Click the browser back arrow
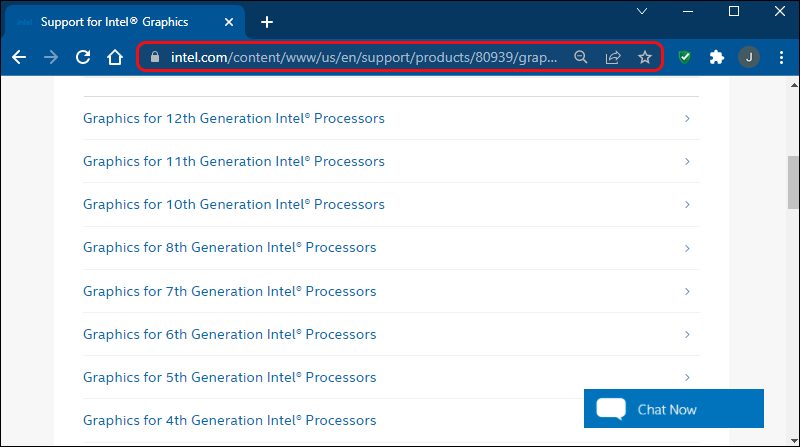The height and width of the screenshot is (447, 800). tap(18, 57)
